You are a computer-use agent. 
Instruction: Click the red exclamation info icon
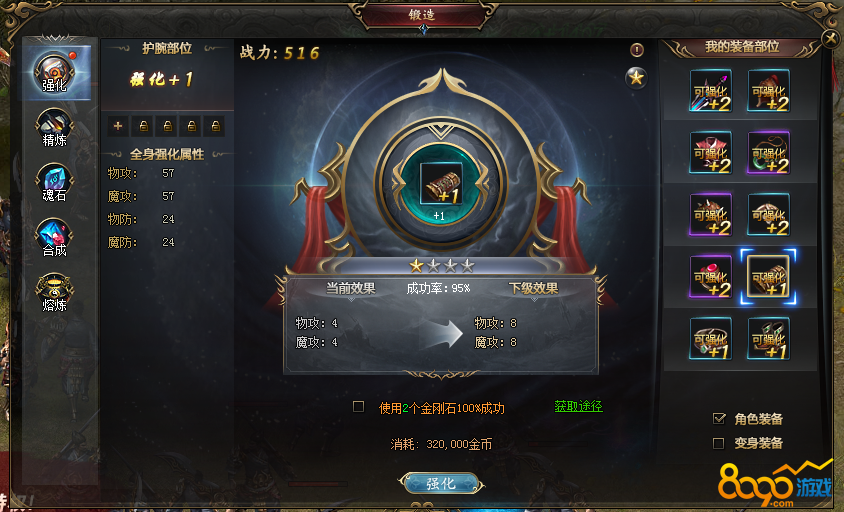pos(637,50)
